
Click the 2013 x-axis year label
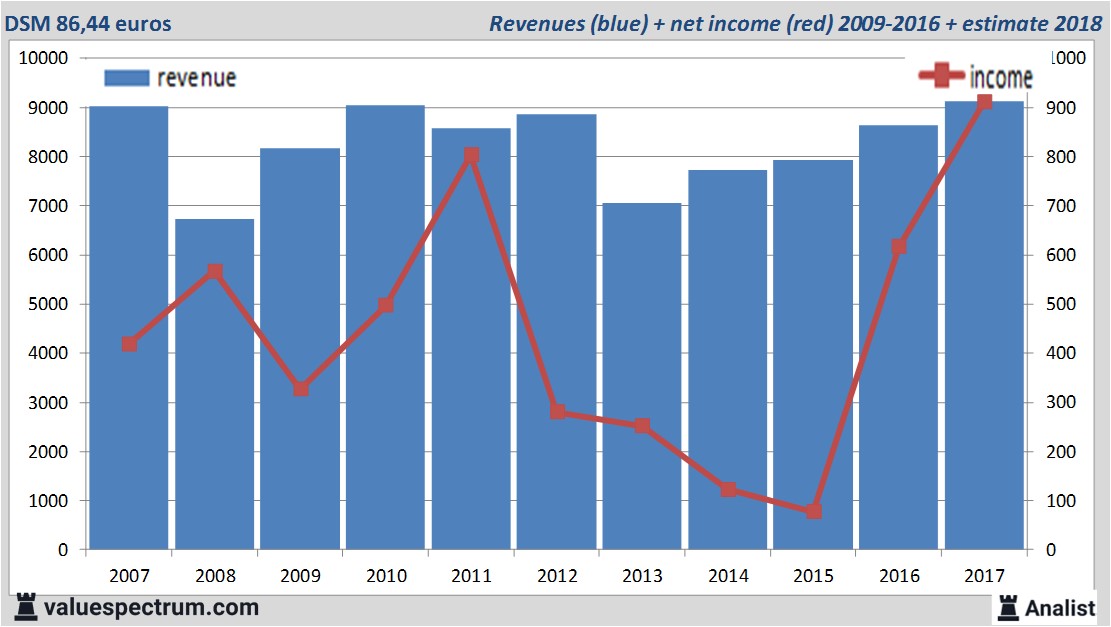click(642, 575)
